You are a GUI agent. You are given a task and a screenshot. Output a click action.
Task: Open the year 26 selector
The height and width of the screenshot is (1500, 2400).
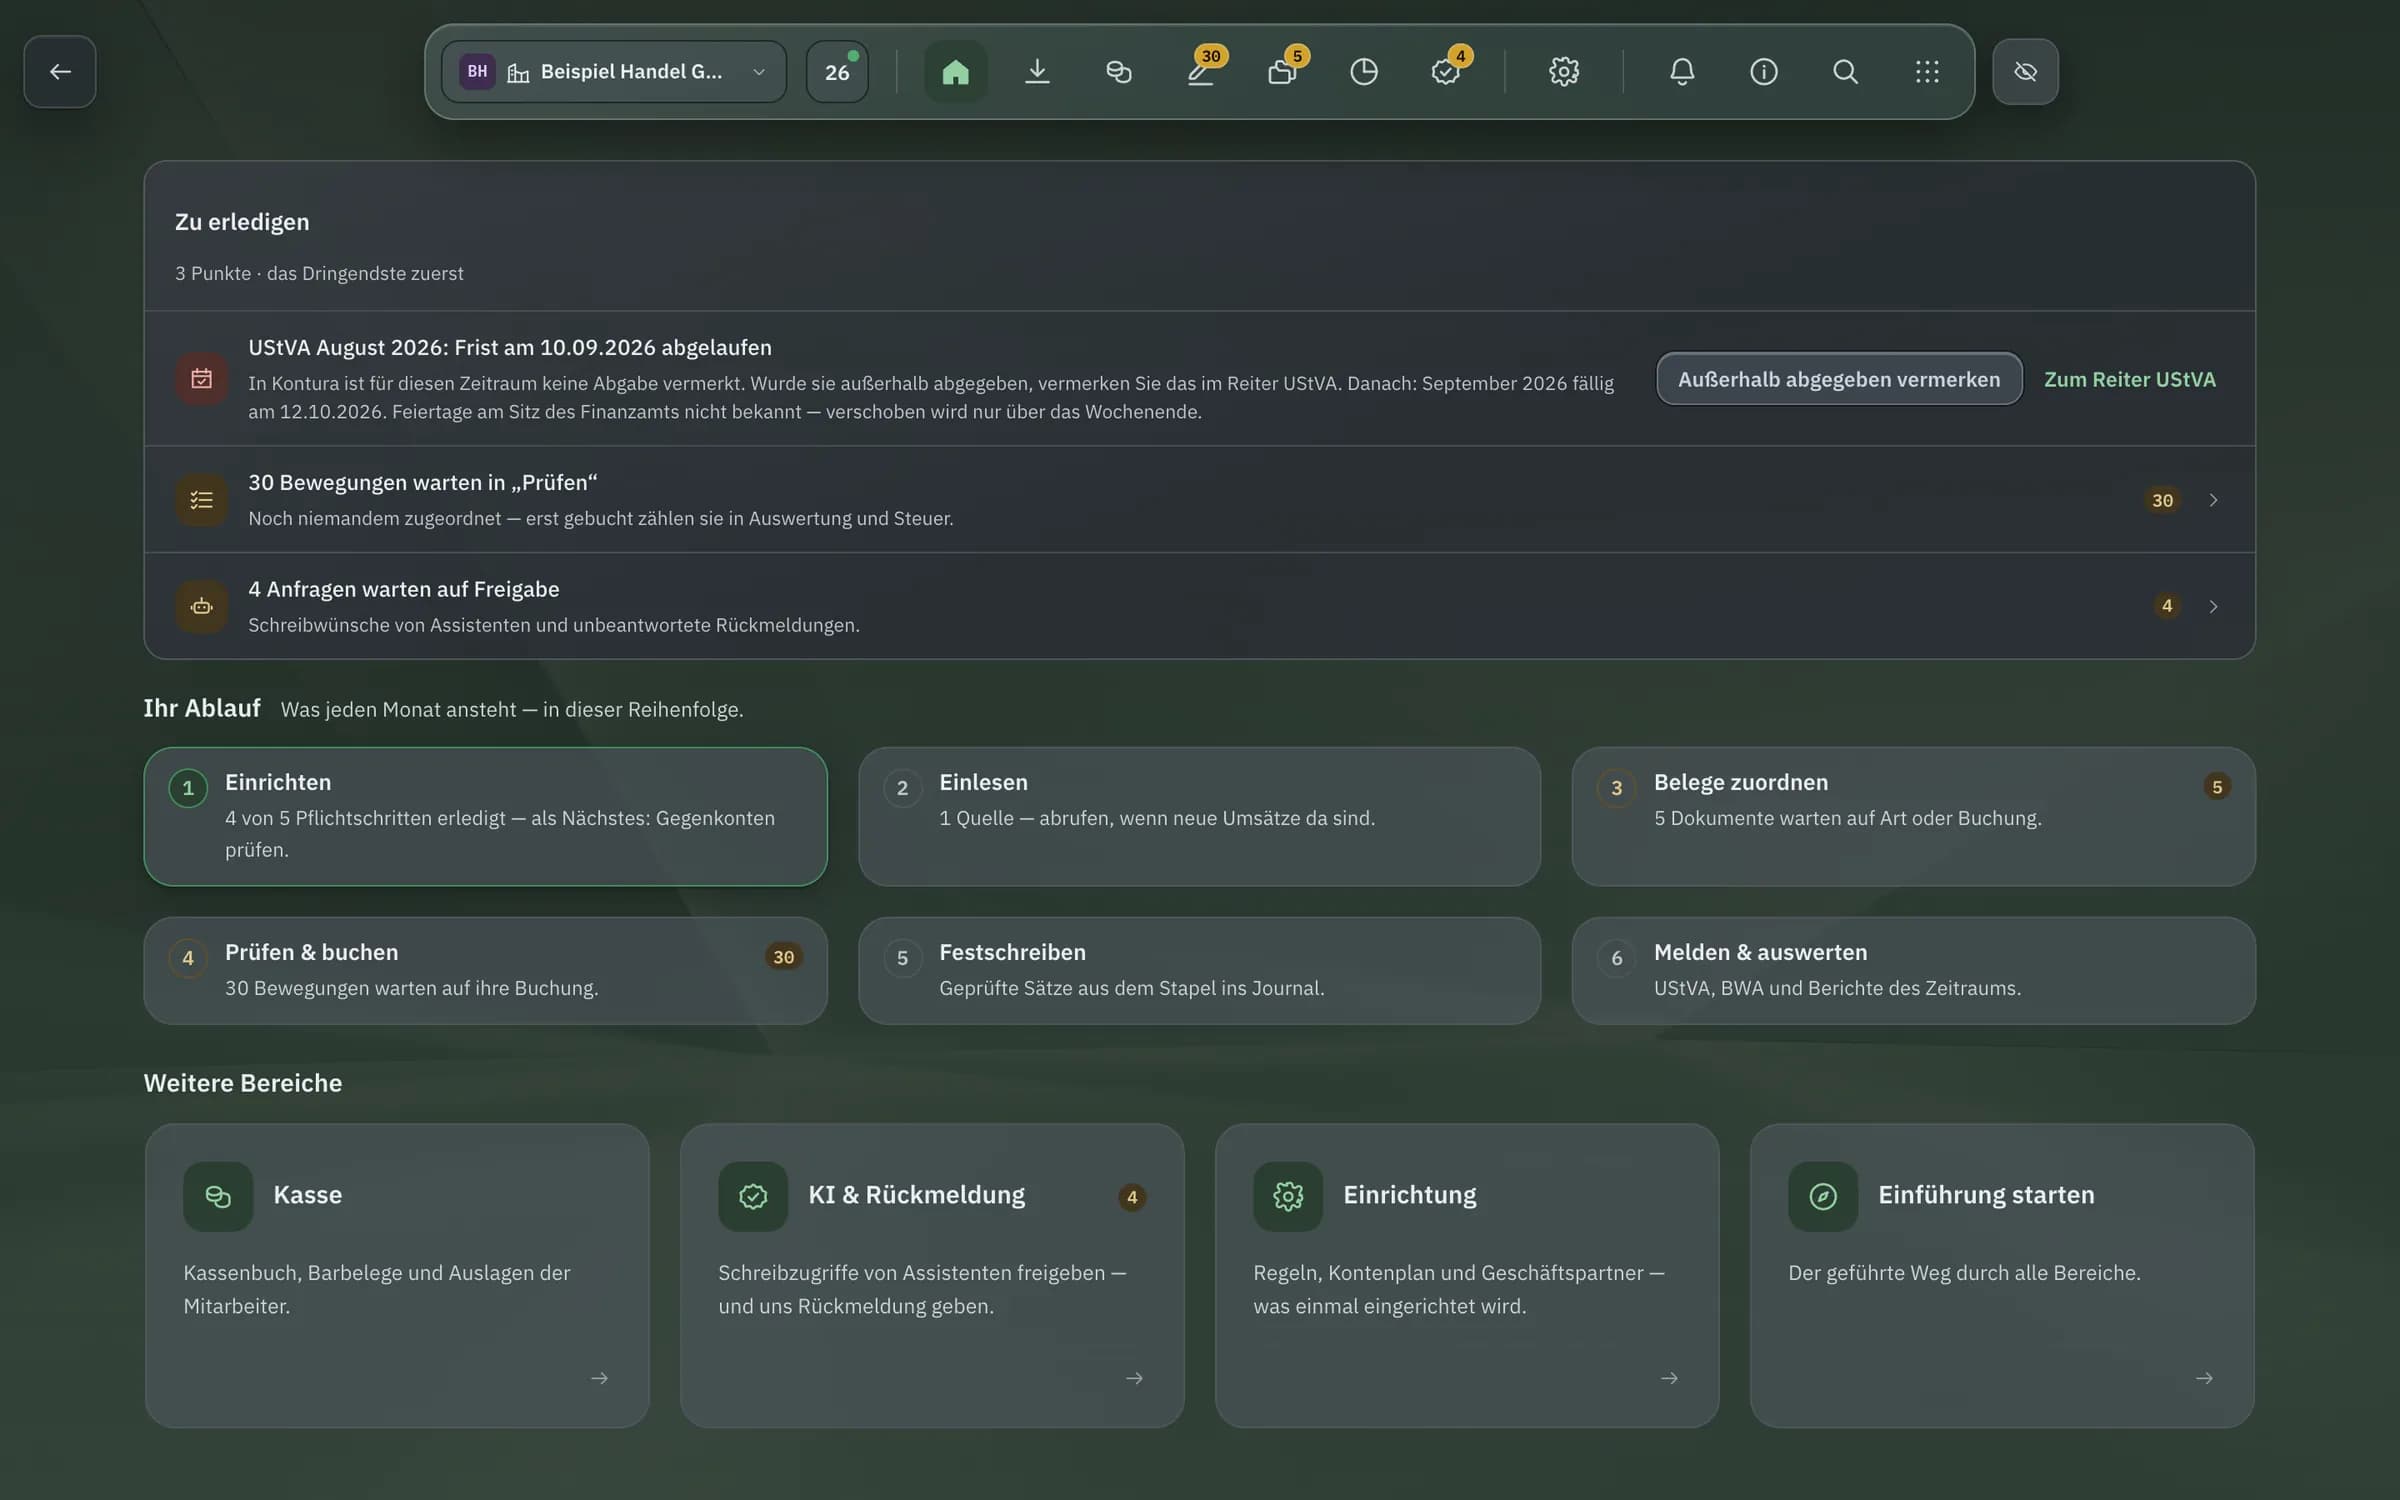(837, 71)
